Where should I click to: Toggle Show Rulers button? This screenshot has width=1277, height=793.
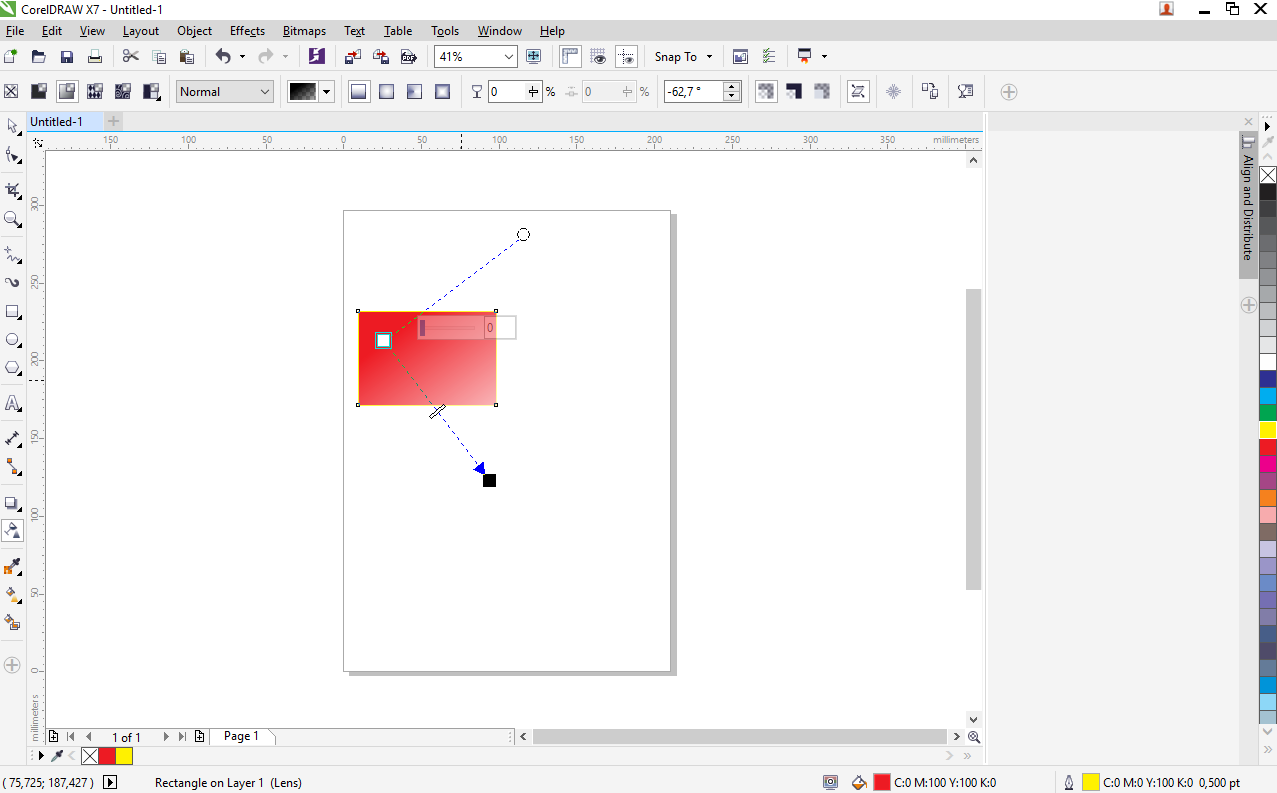[x=570, y=57]
